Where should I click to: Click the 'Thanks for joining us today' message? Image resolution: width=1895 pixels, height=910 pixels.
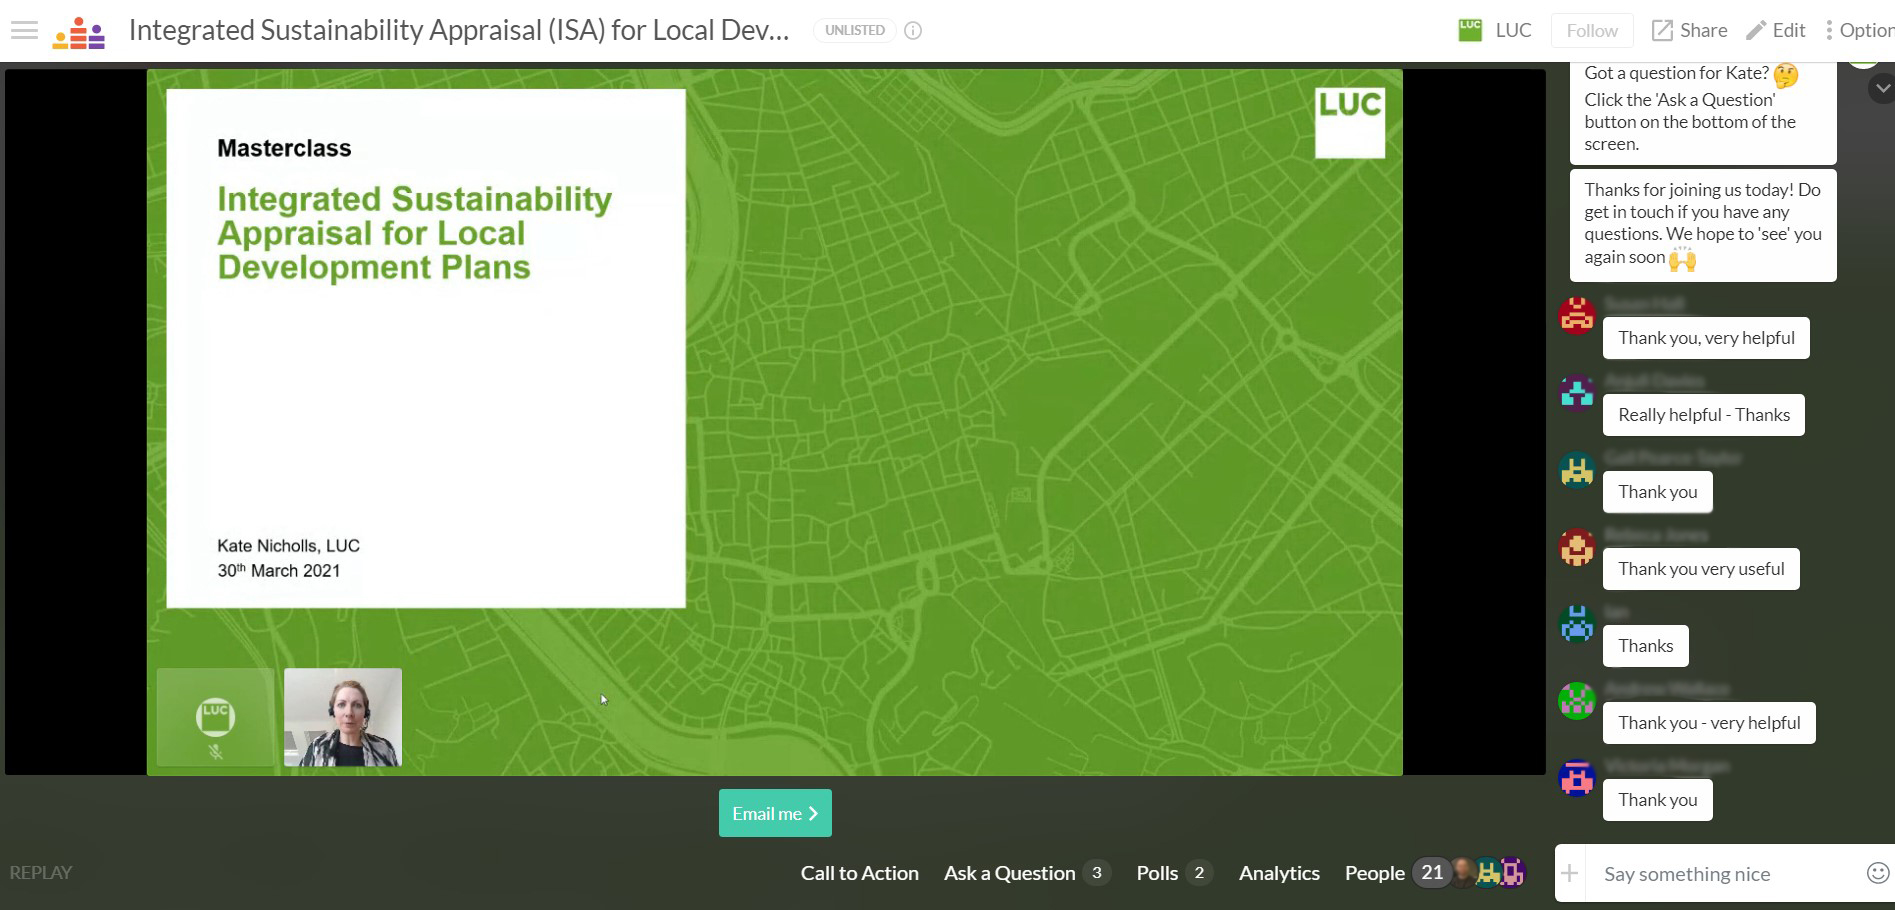1703,225
